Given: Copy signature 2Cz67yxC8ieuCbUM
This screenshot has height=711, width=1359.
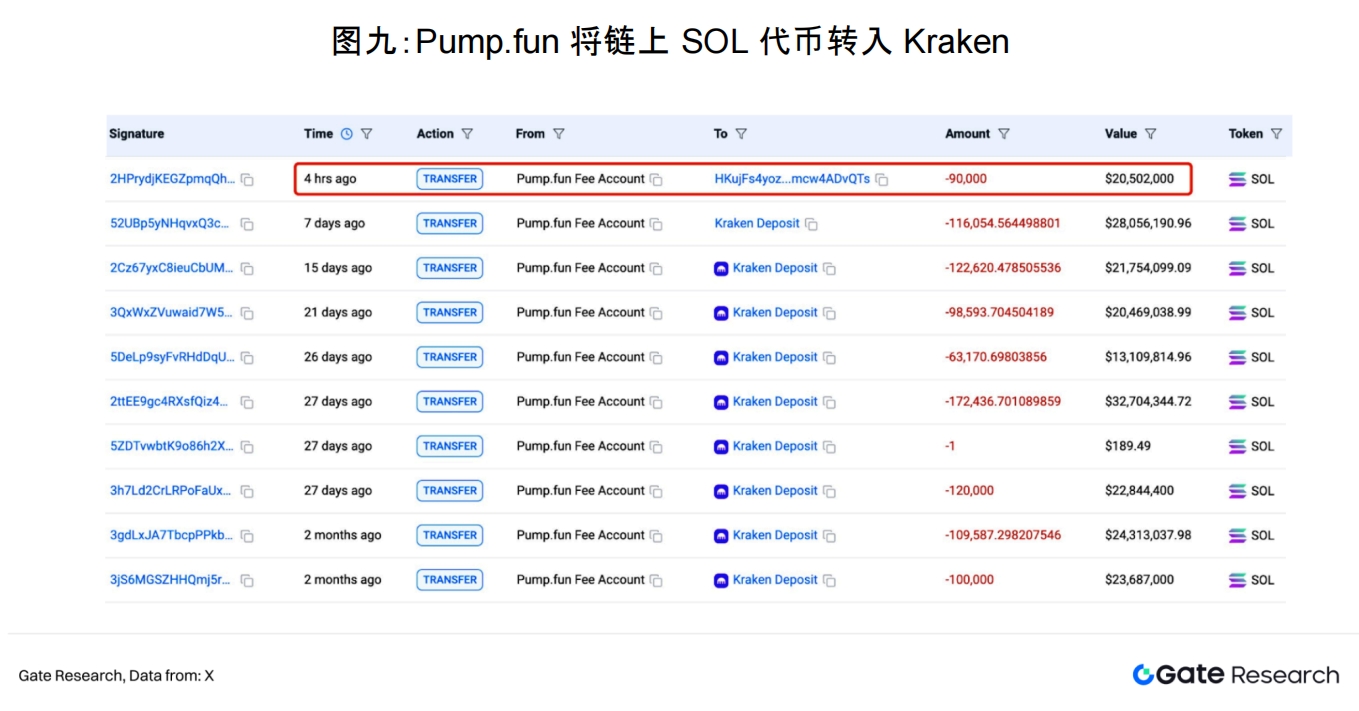Looking at the screenshot, I should [247, 269].
